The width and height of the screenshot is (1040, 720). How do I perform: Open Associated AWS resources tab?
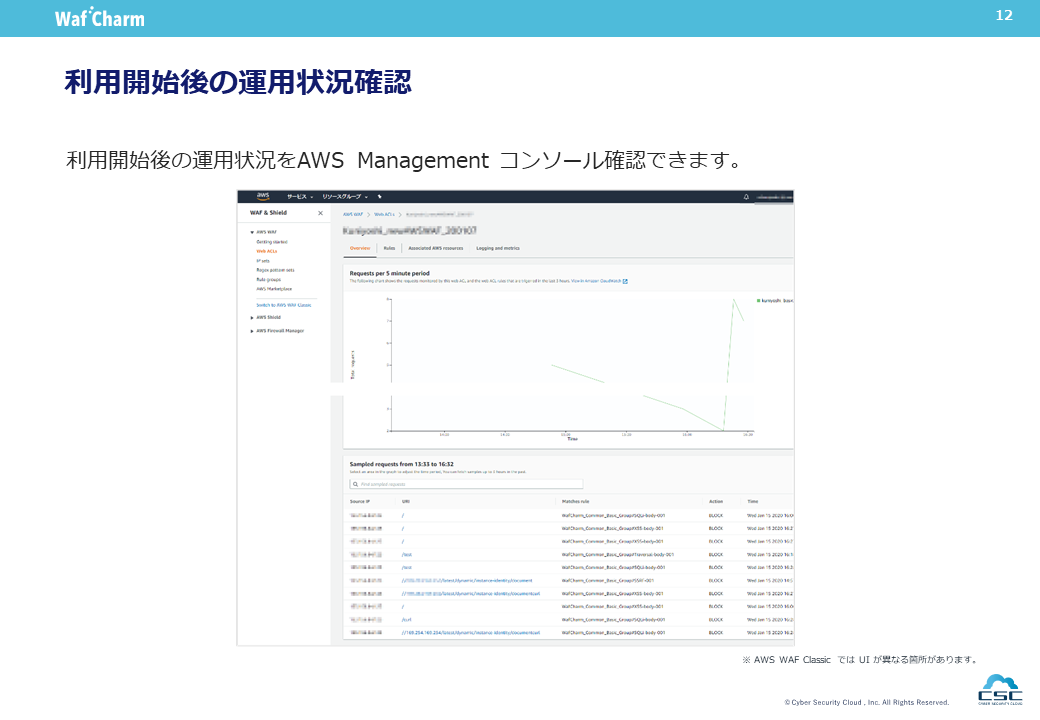coord(435,248)
